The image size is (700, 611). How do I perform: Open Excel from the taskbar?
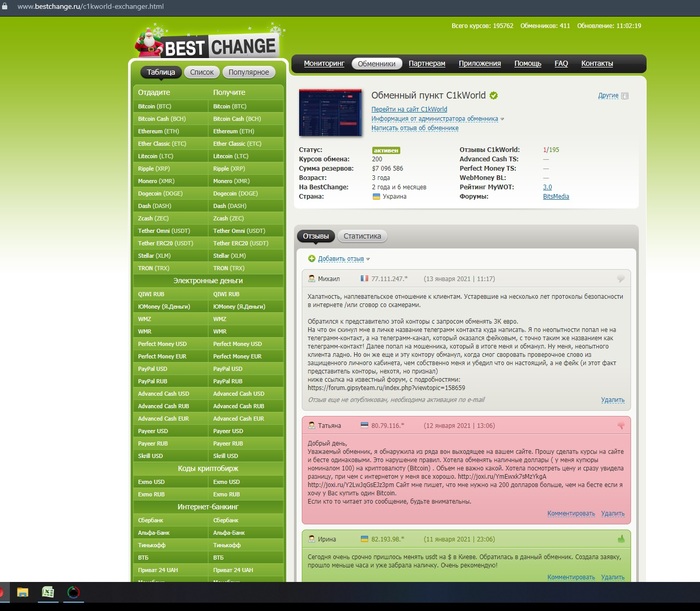coord(48,592)
